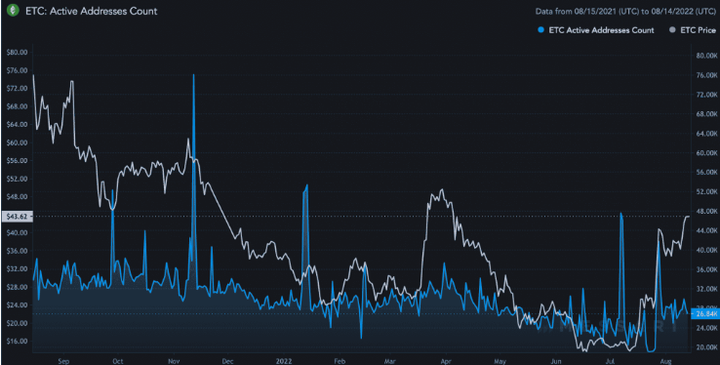Select Jun on the time axis
Screen dimensions: 720x365
(556, 360)
